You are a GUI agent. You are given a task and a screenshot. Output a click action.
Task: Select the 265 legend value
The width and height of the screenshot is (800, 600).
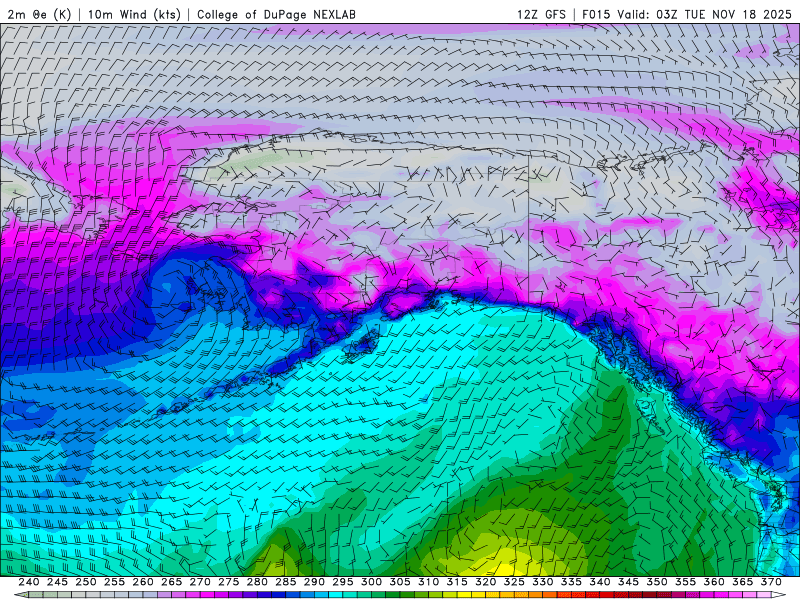(x=171, y=582)
